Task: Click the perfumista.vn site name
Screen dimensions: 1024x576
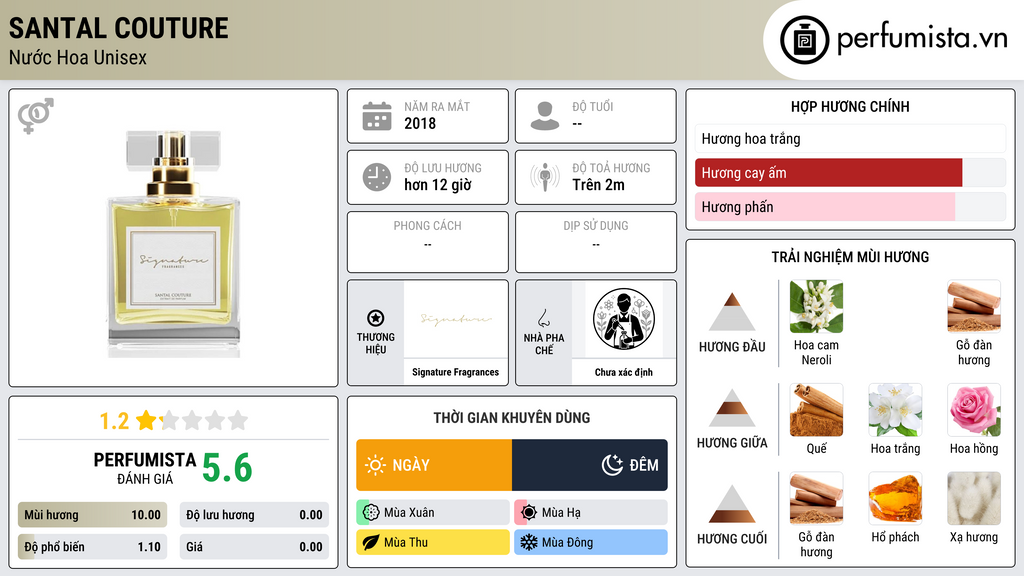Action: pyautogui.click(x=922, y=38)
